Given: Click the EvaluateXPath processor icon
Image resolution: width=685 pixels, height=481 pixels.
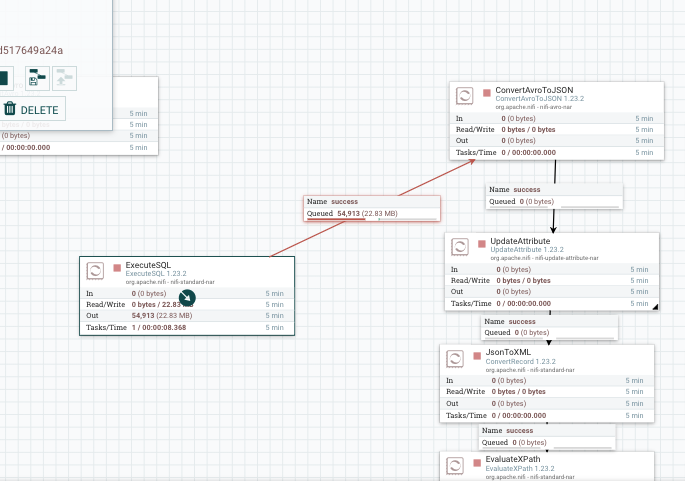Looking at the screenshot, I should 455,466.
